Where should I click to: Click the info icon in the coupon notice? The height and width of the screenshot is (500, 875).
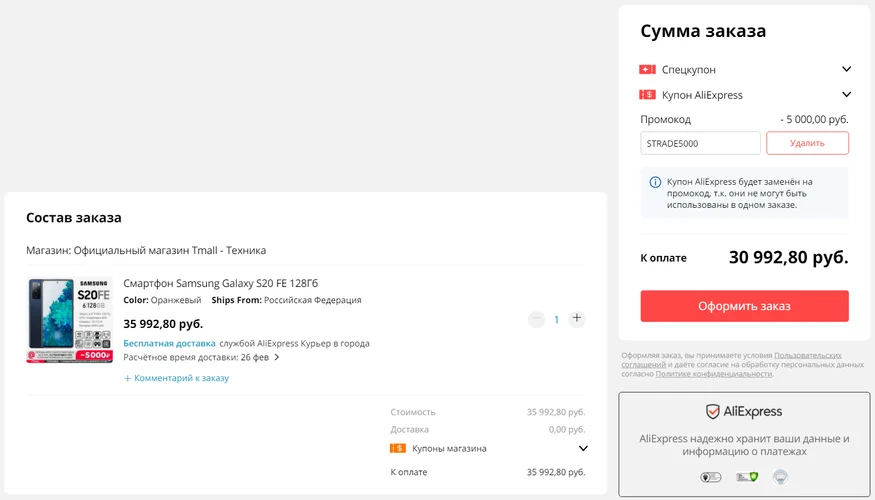coord(655,182)
